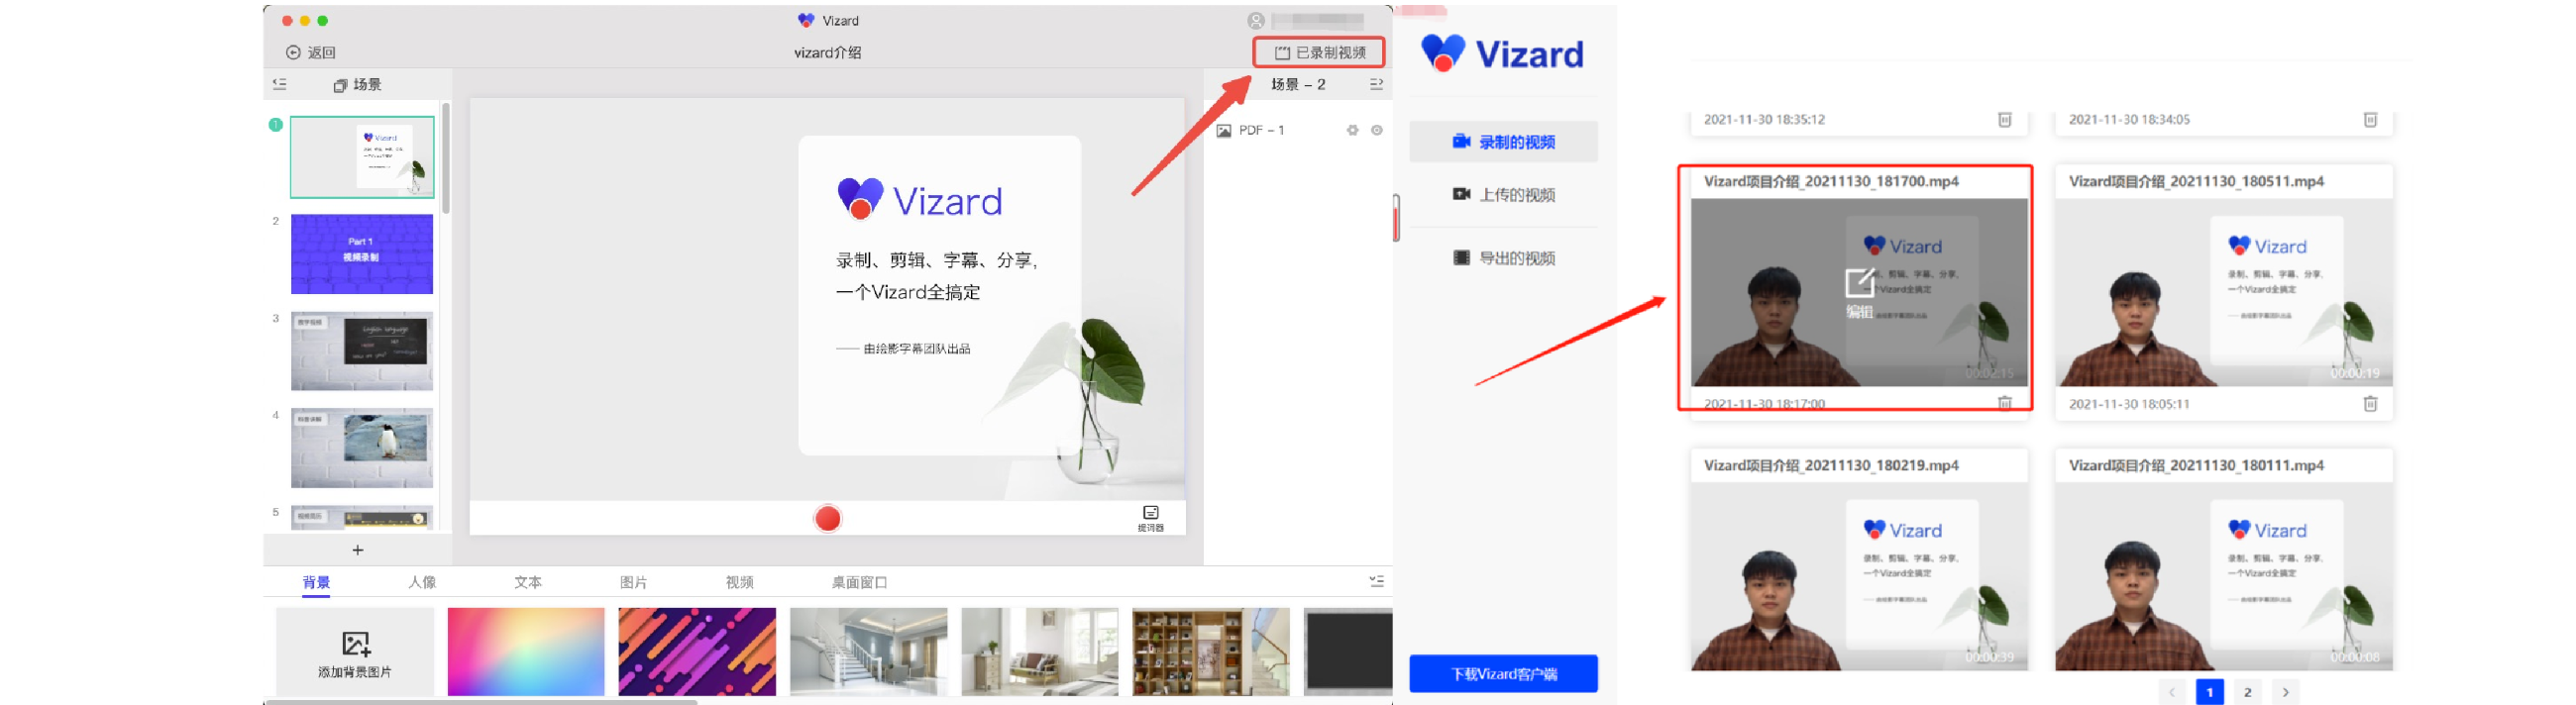
Task: Open 录制的视频 in web sidebar
Action: [x=1503, y=142]
